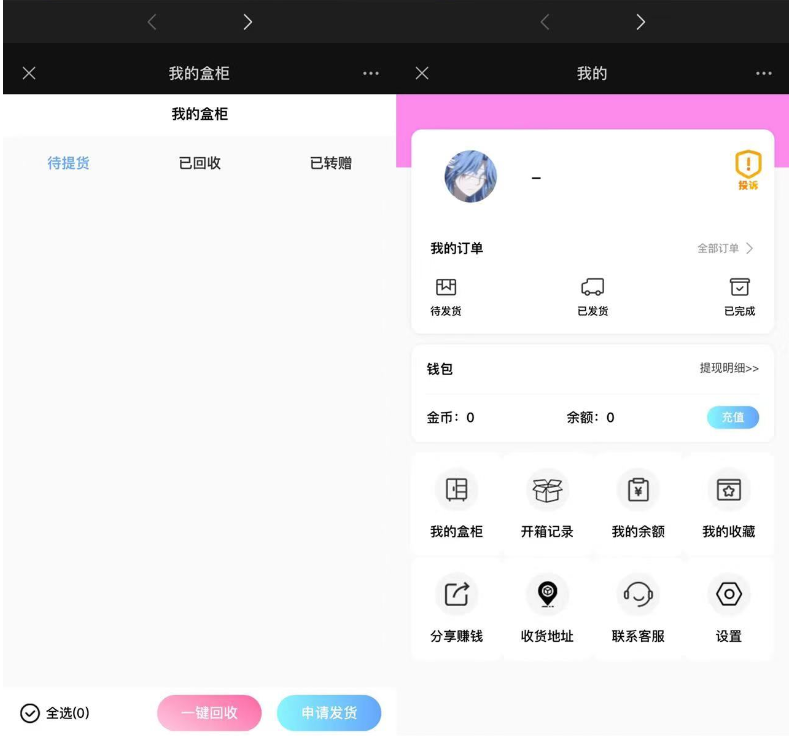This screenshot has width=789, height=736.
Task: Go back arrow above 我的 screen
Action: (544, 22)
